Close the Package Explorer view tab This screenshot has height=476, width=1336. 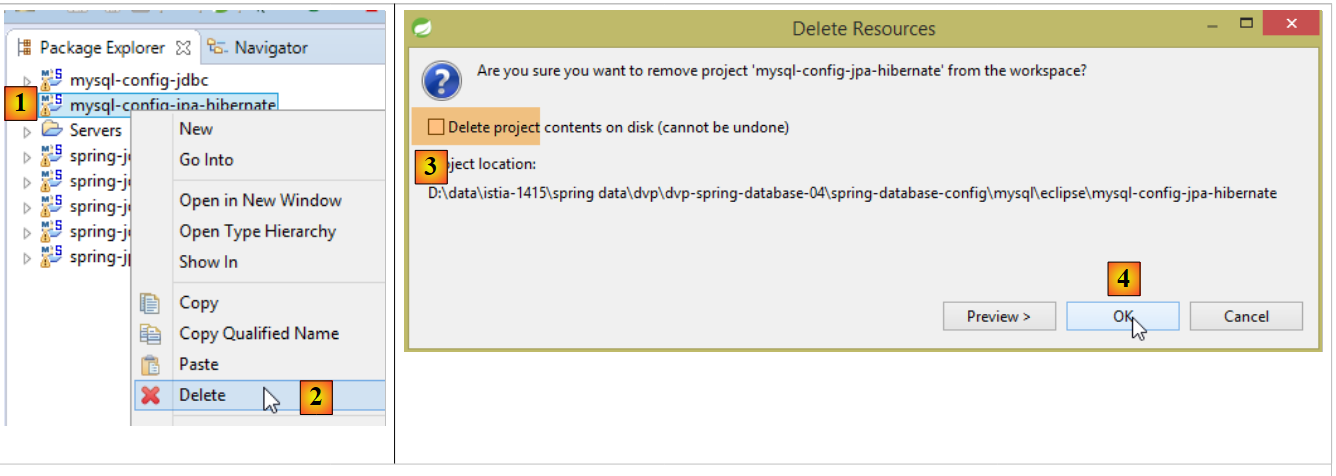coord(183,47)
